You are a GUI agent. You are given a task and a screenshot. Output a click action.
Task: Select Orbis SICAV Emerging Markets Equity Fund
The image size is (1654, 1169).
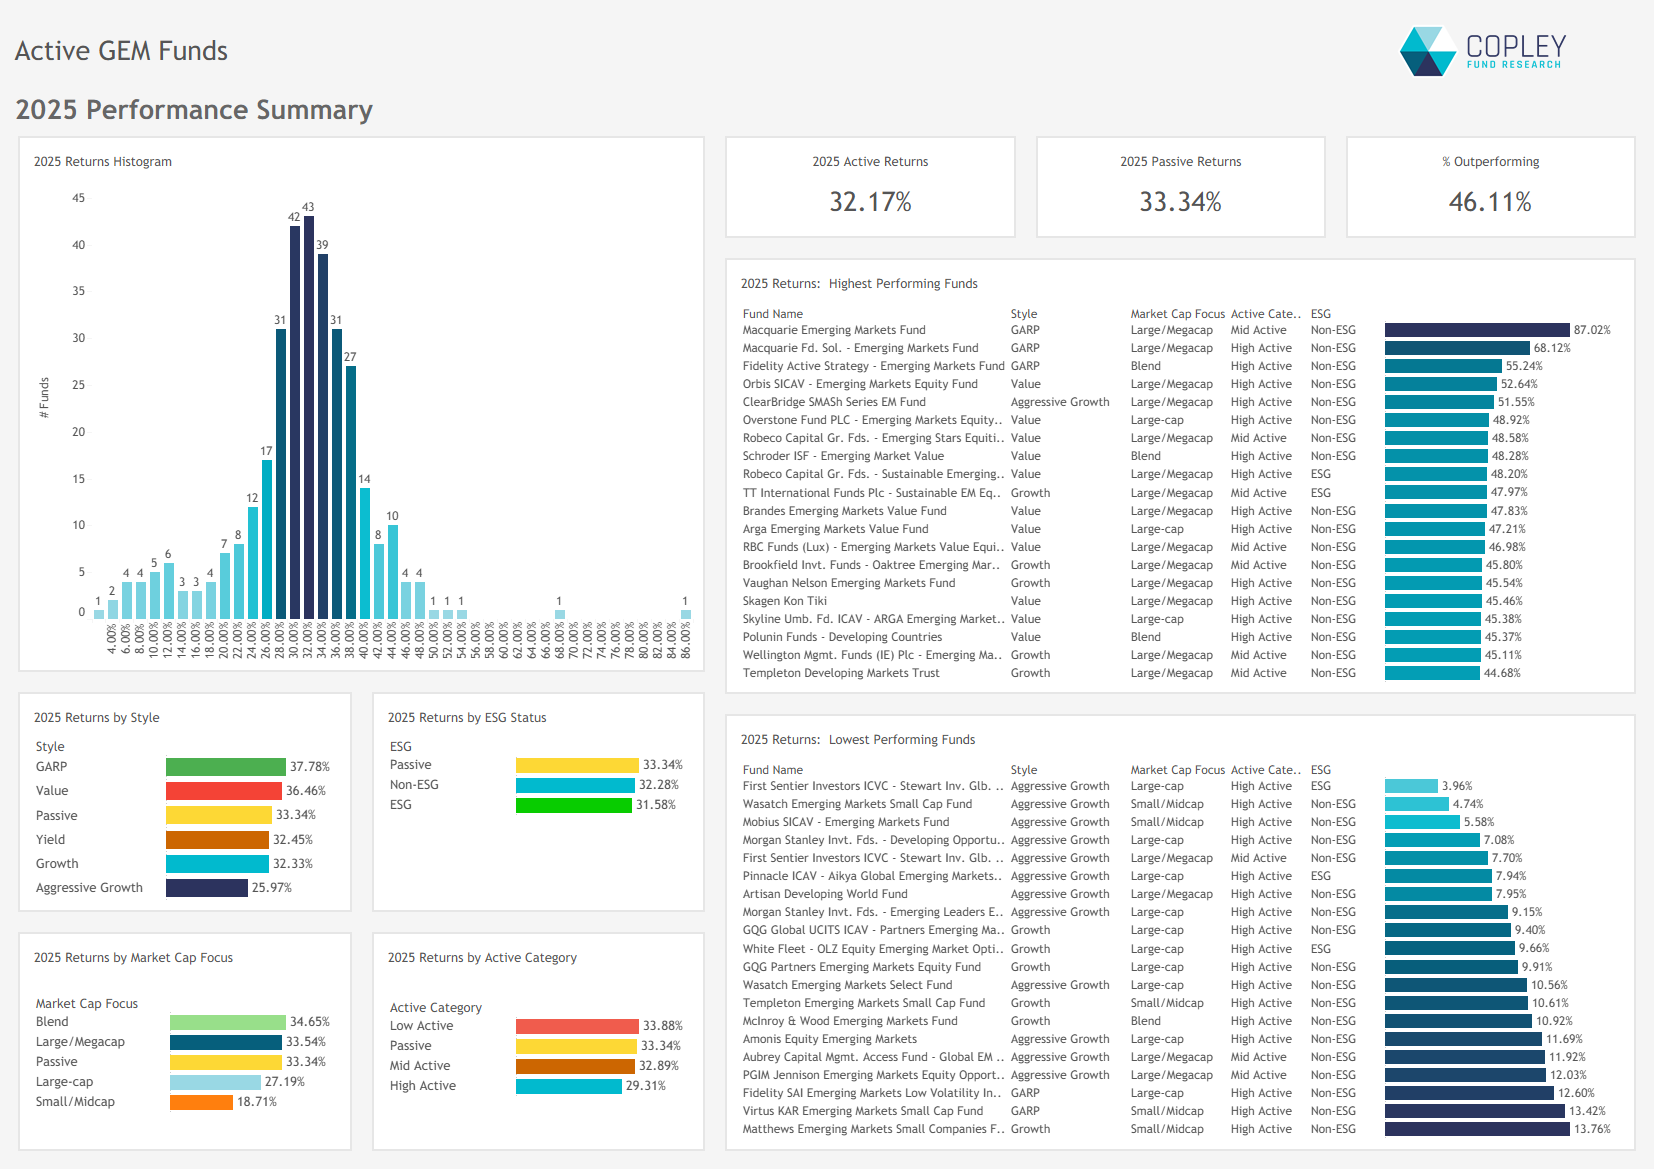click(860, 384)
